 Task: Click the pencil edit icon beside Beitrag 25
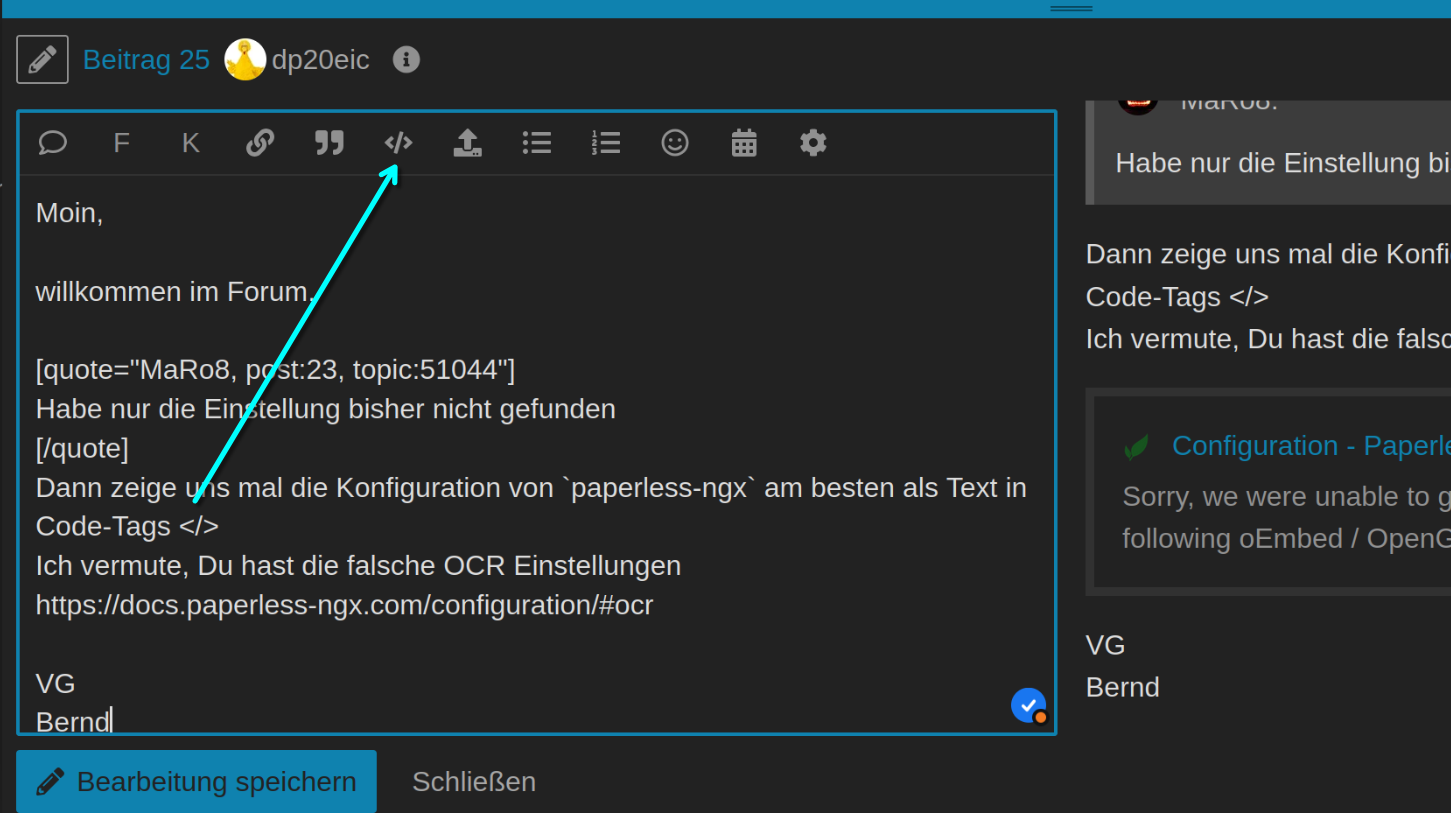pos(42,60)
